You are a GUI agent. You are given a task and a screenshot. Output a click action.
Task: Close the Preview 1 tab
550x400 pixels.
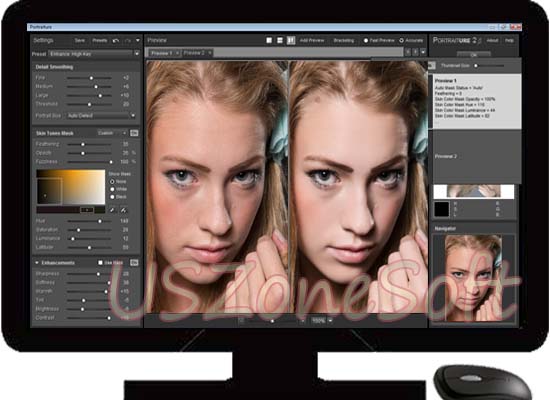click(177, 53)
